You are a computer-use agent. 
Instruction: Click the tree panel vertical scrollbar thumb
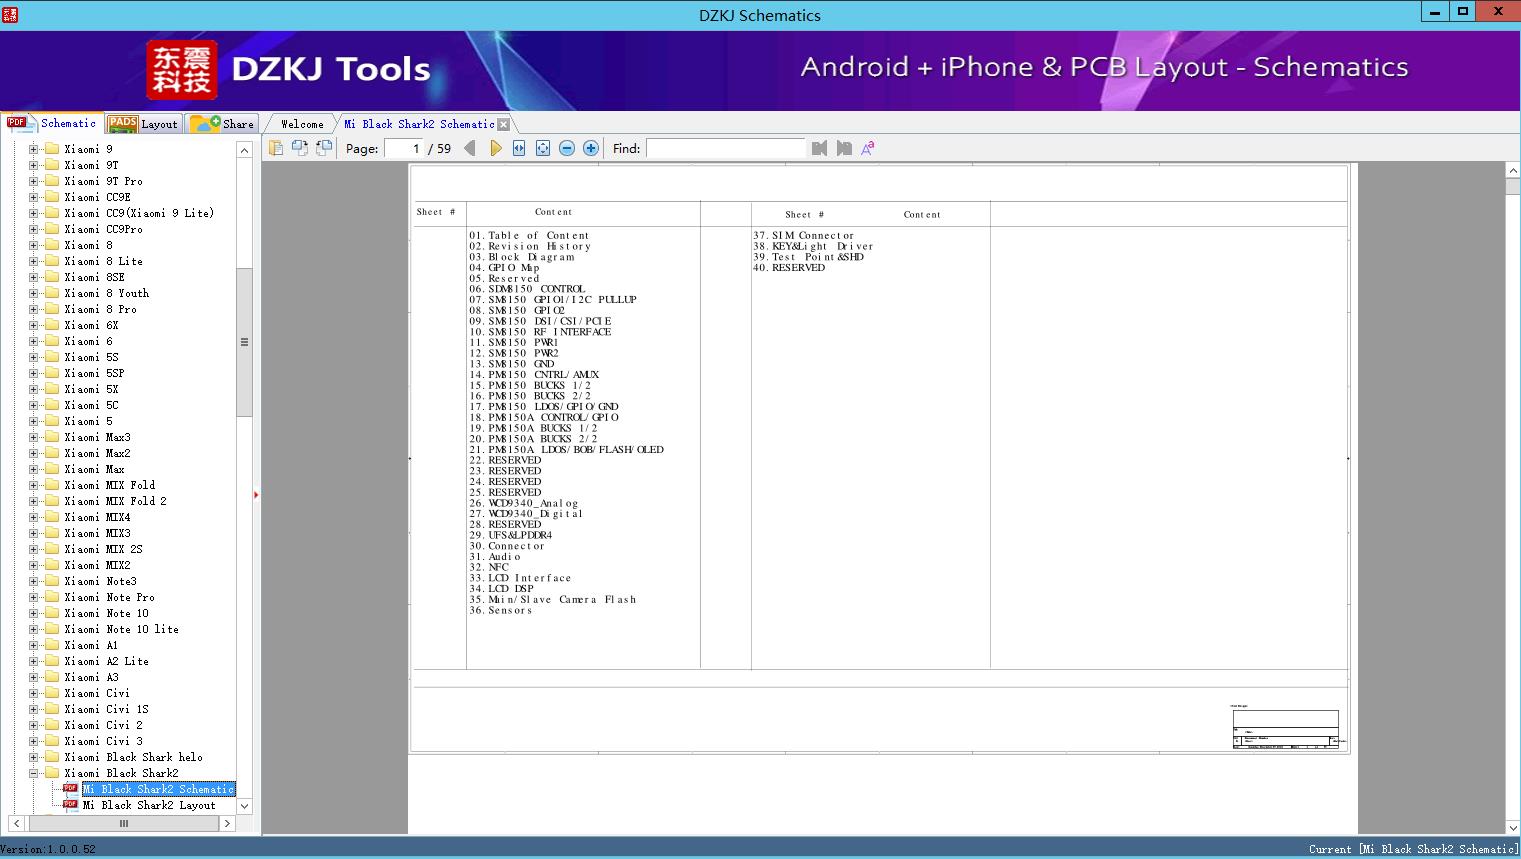pyautogui.click(x=244, y=341)
